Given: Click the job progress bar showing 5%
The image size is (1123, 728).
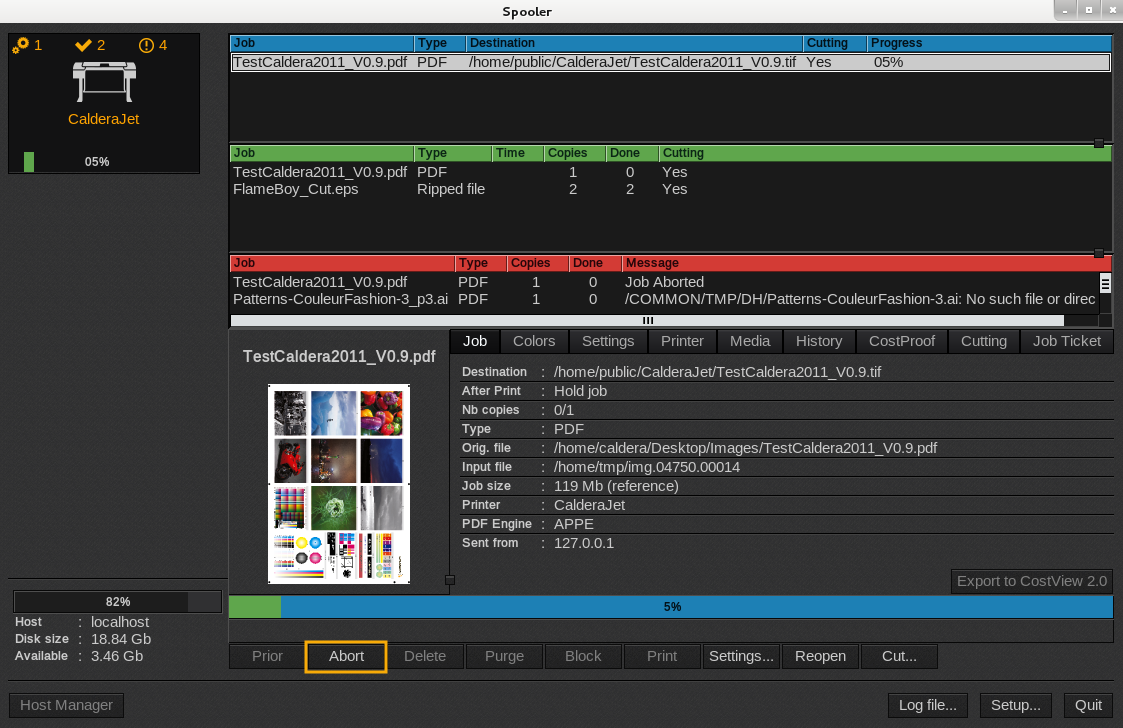Looking at the screenshot, I should (x=671, y=607).
